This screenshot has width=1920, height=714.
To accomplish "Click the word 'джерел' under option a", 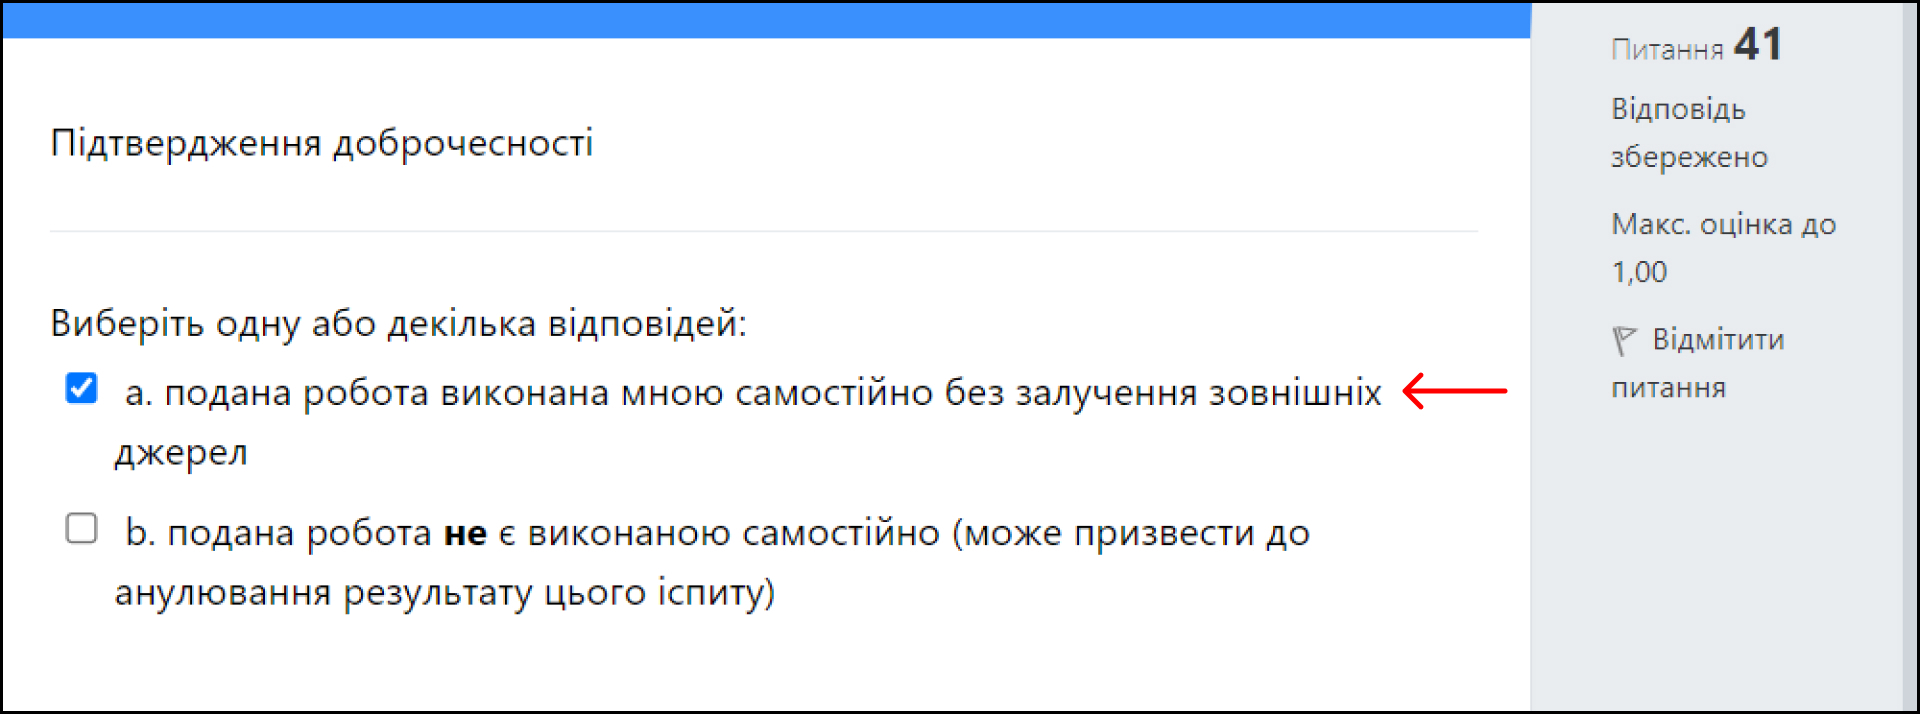I will [x=181, y=453].
